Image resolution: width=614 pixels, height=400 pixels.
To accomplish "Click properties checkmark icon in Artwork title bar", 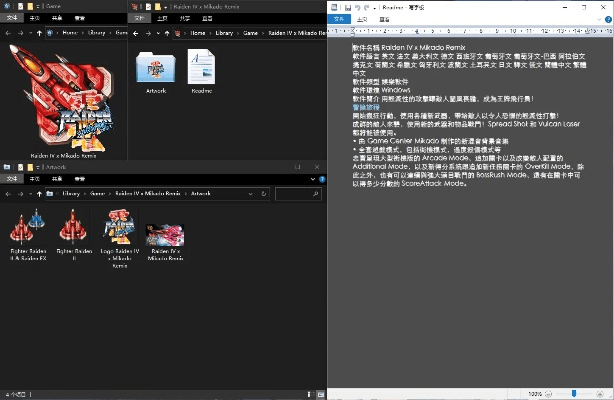I will (20, 167).
